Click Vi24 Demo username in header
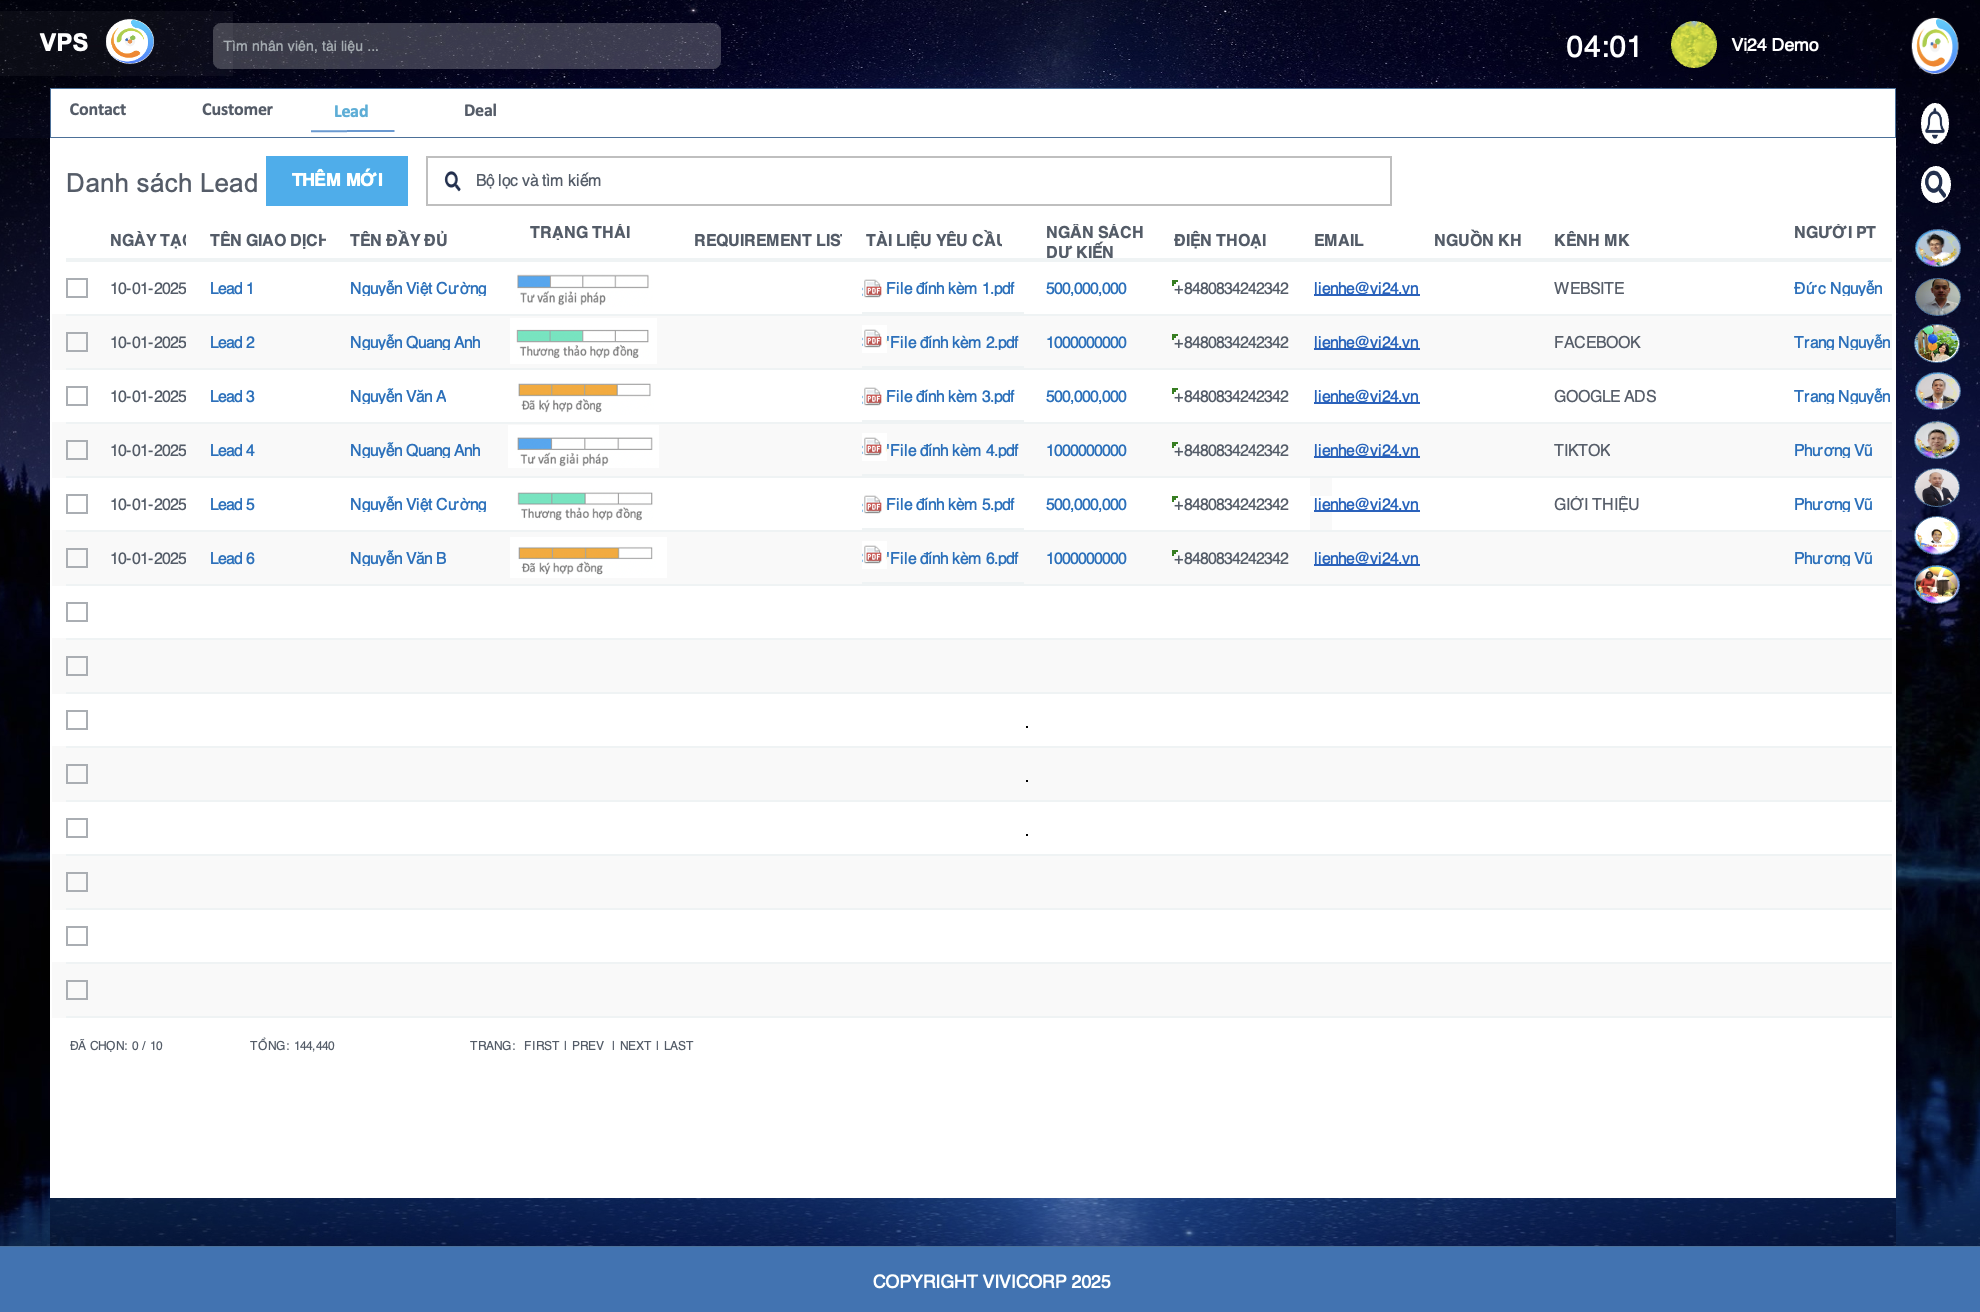Screen dimensions: 1980x1312 [x=1774, y=45]
